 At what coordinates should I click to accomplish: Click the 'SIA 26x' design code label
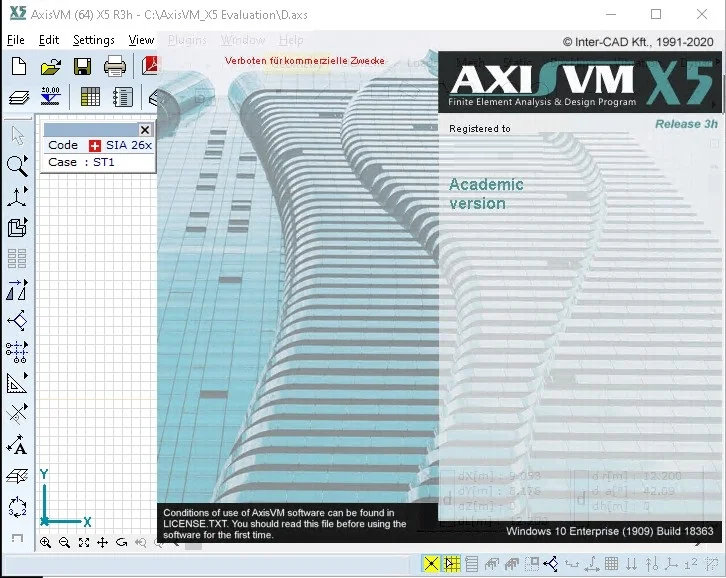click(129, 145)
